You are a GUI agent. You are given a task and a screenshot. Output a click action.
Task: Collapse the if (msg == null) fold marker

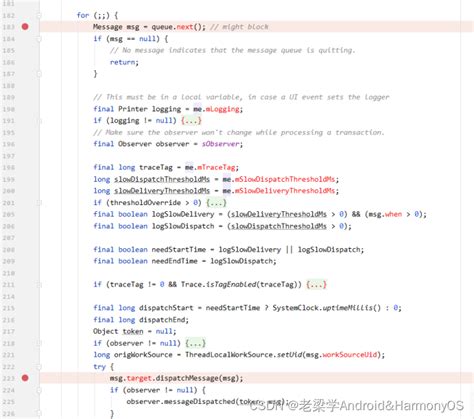click(x=39, y=39)
